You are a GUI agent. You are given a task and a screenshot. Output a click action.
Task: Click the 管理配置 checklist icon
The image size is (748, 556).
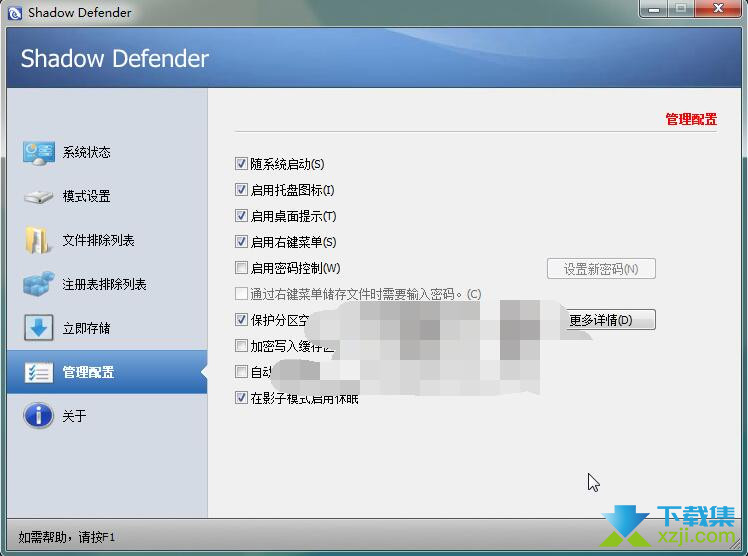[x=39, y=372]
